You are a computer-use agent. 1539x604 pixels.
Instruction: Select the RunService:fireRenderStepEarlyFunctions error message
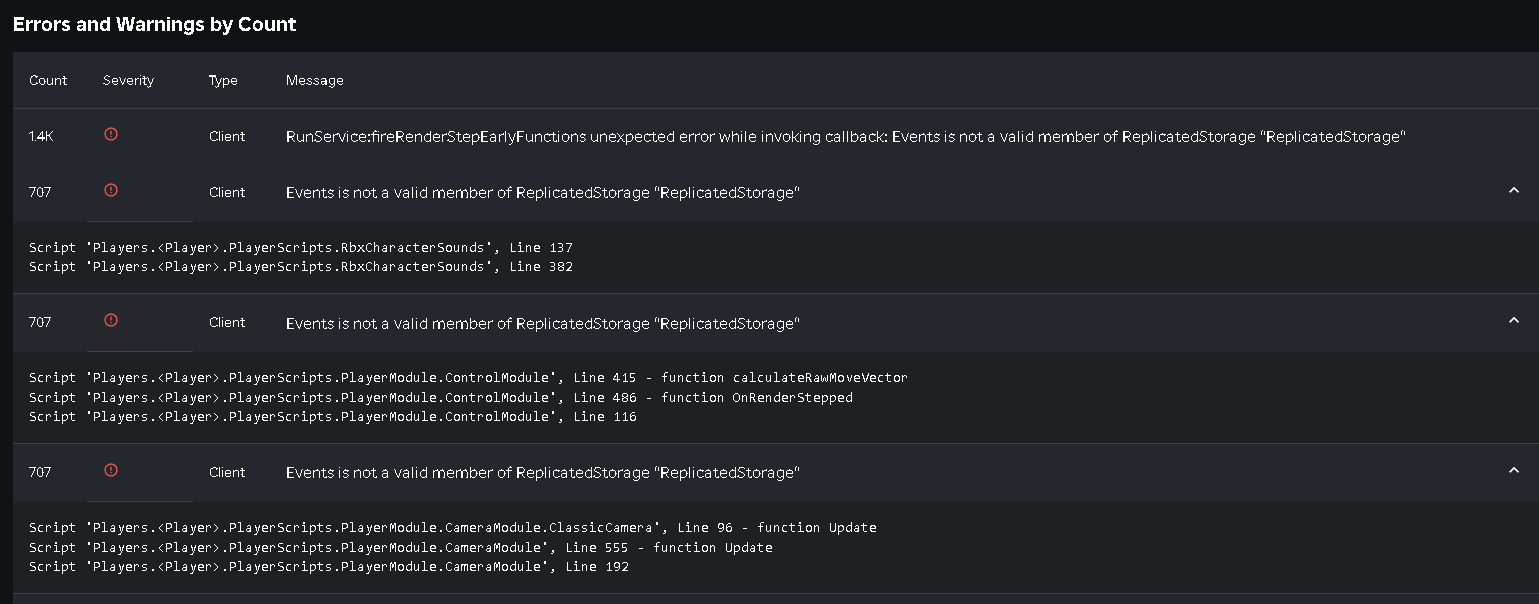point(846,136)
